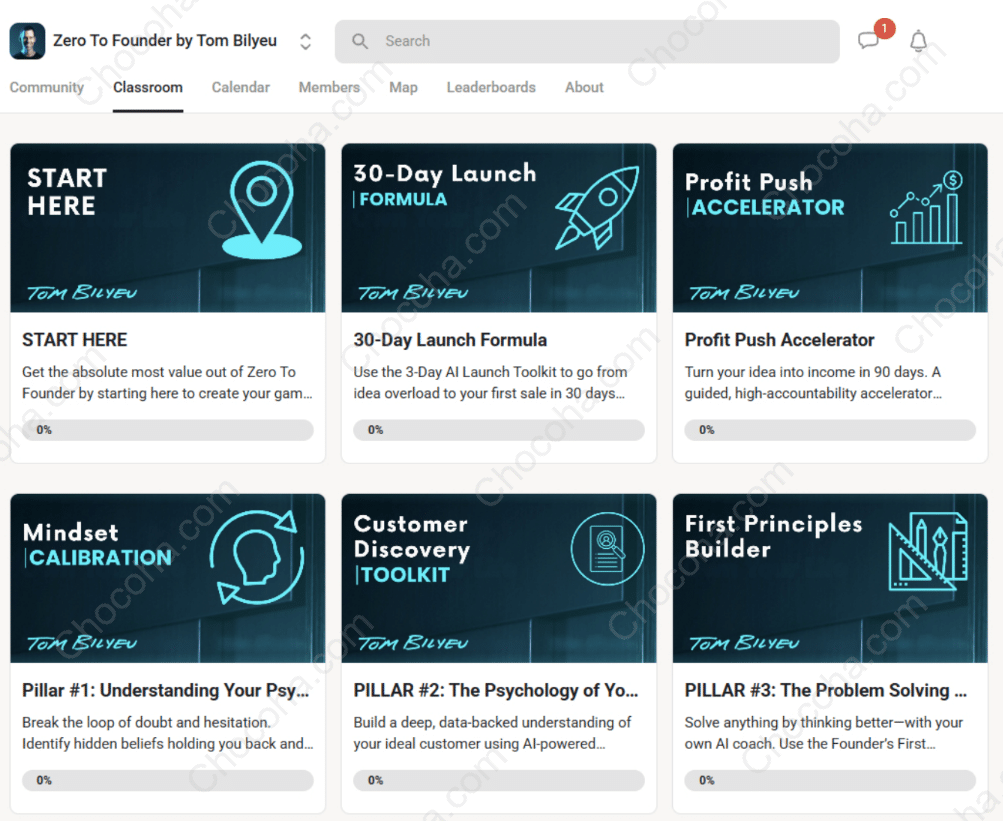Click the notification bell icon

(917, 42)
